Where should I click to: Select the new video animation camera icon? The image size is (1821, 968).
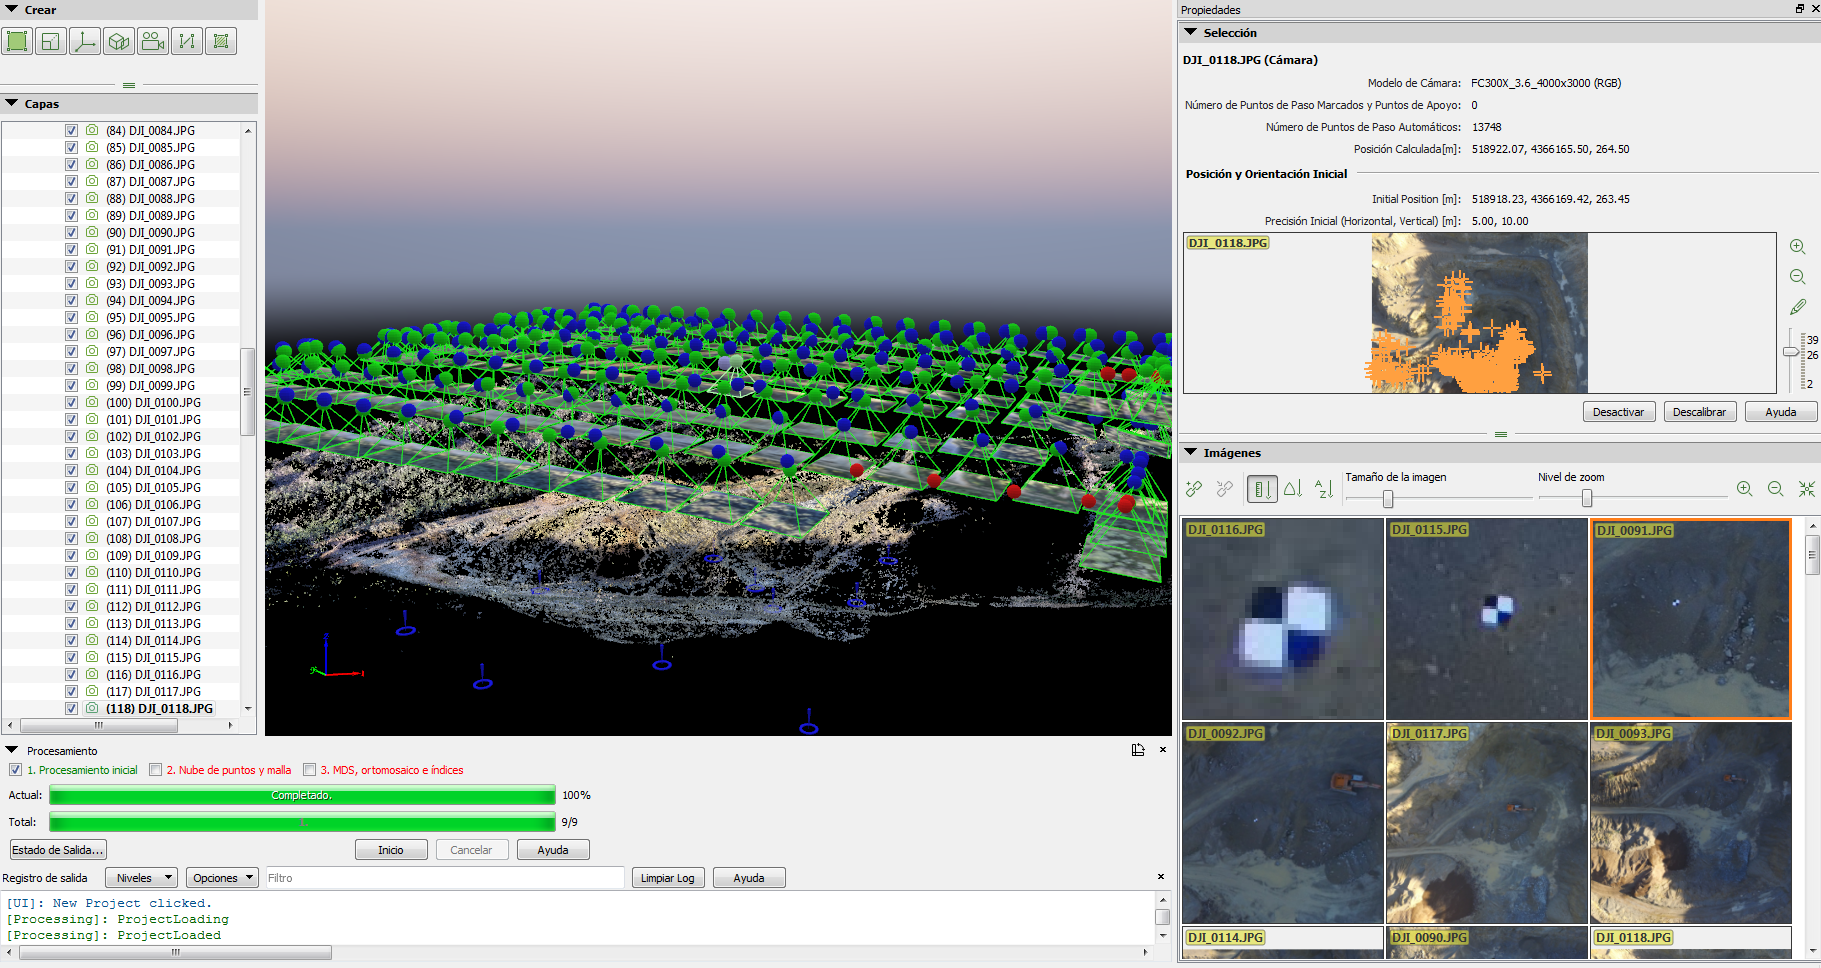(153, 41)
